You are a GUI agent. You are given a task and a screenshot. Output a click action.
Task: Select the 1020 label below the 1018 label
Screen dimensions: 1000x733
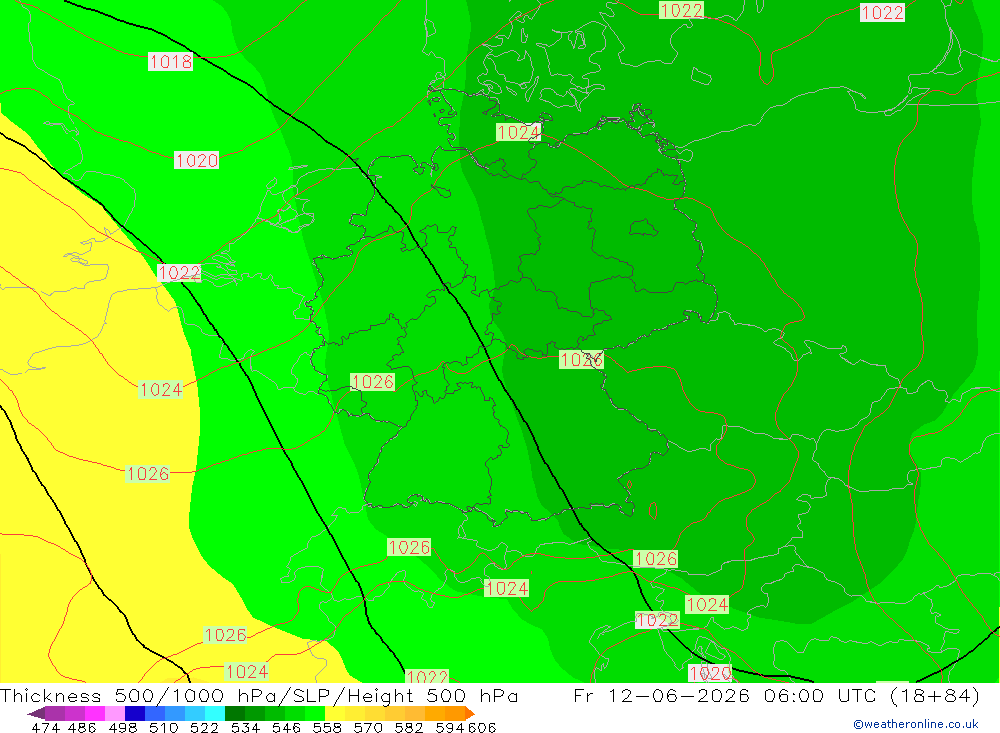[x=196, y=160]
